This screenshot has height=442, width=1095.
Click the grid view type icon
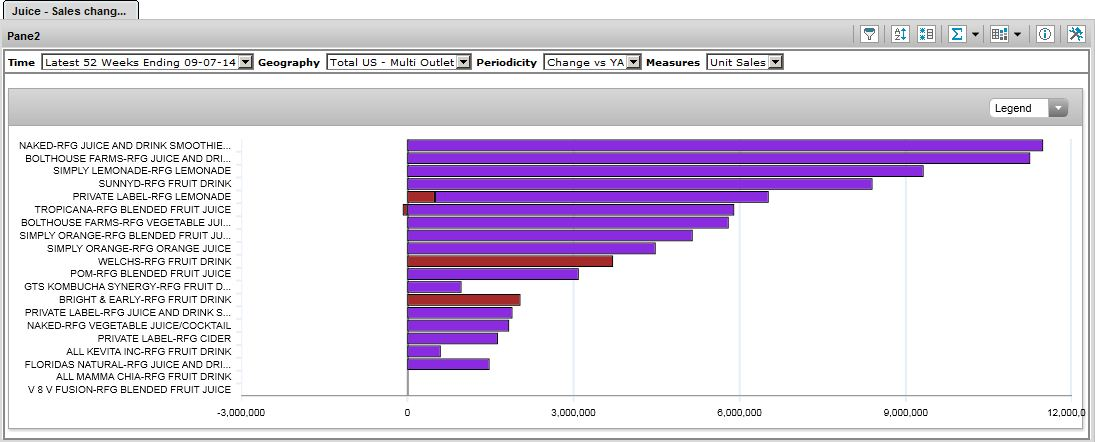coord(999,34)
